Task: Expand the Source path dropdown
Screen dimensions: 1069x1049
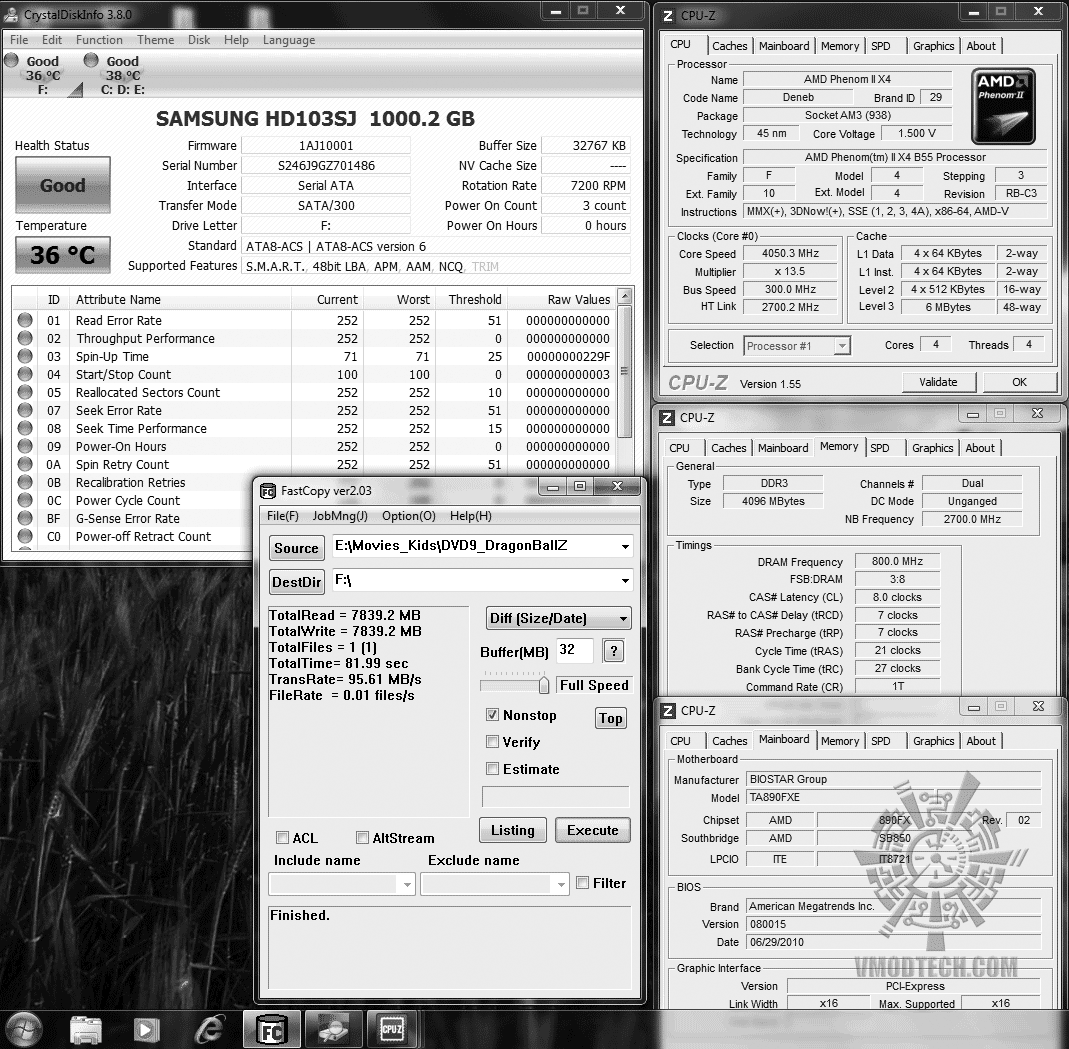Action: click(x=624, y=546)
